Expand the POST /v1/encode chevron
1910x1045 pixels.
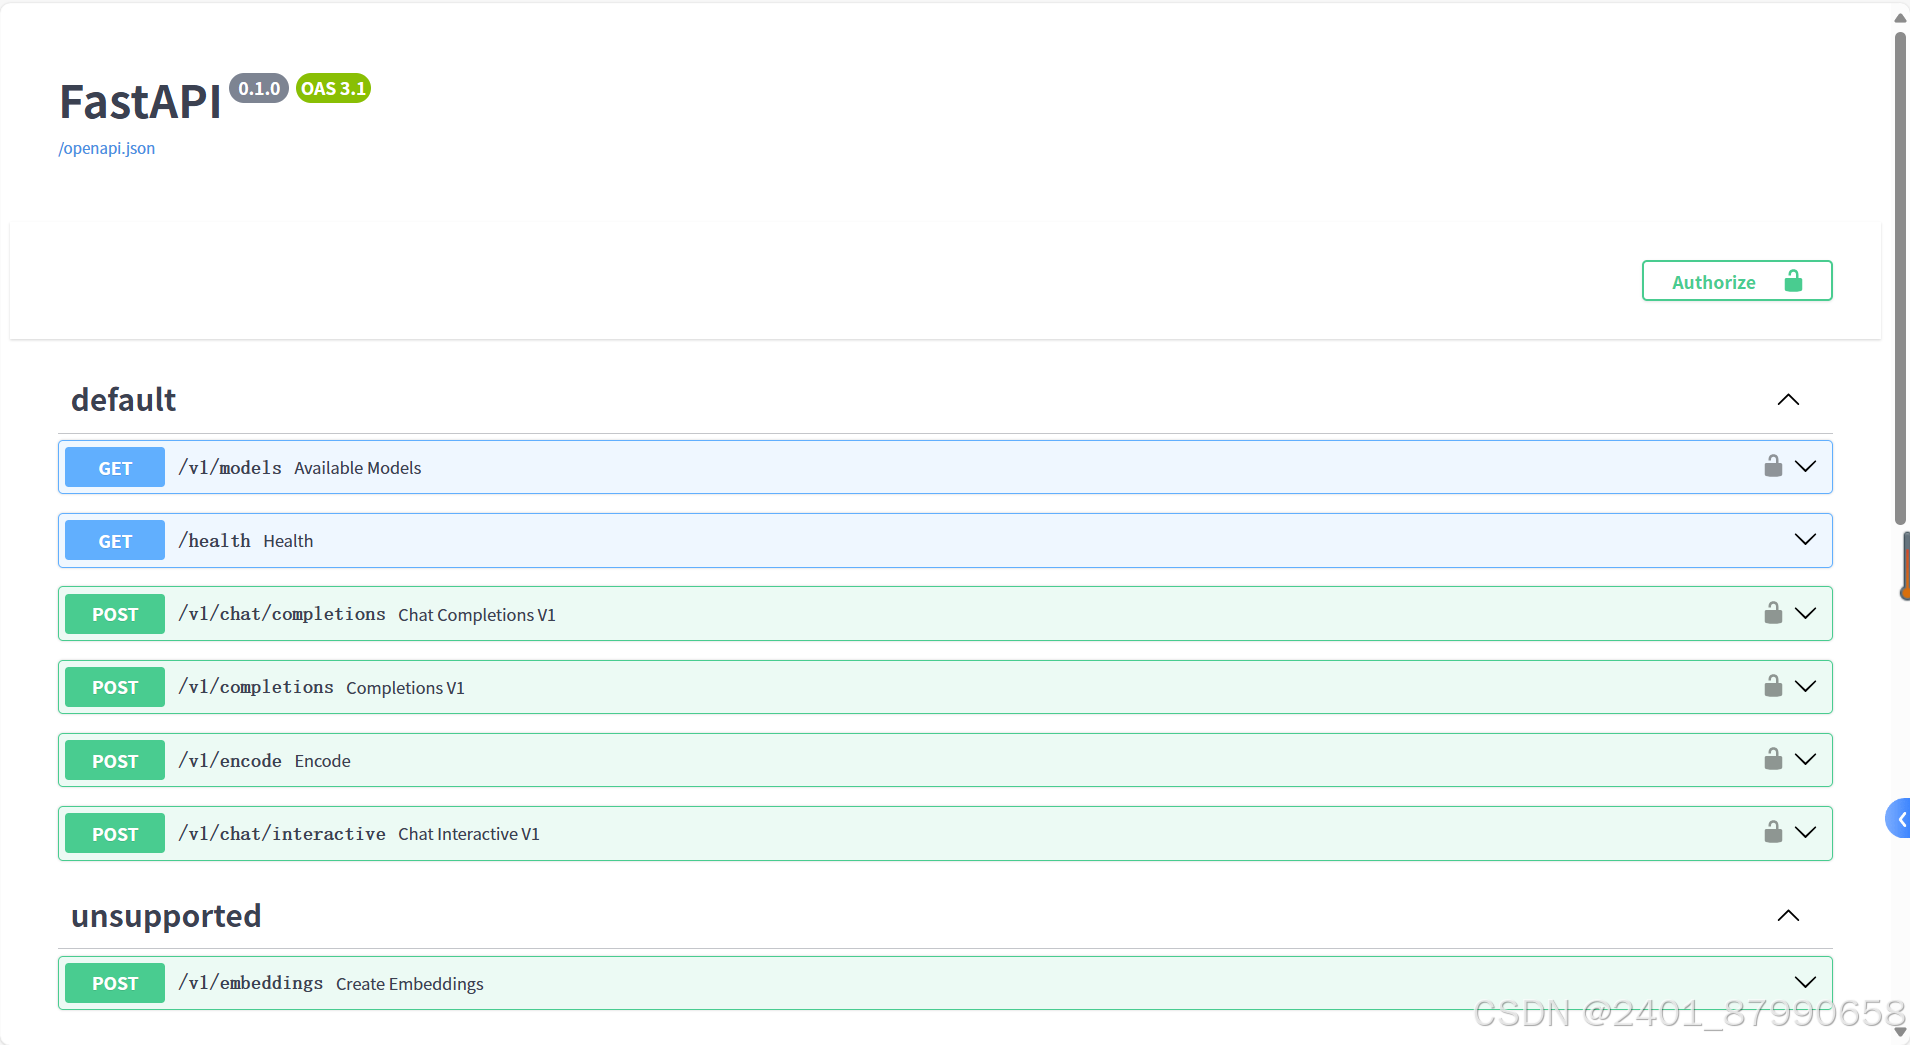coord(1805,759)
